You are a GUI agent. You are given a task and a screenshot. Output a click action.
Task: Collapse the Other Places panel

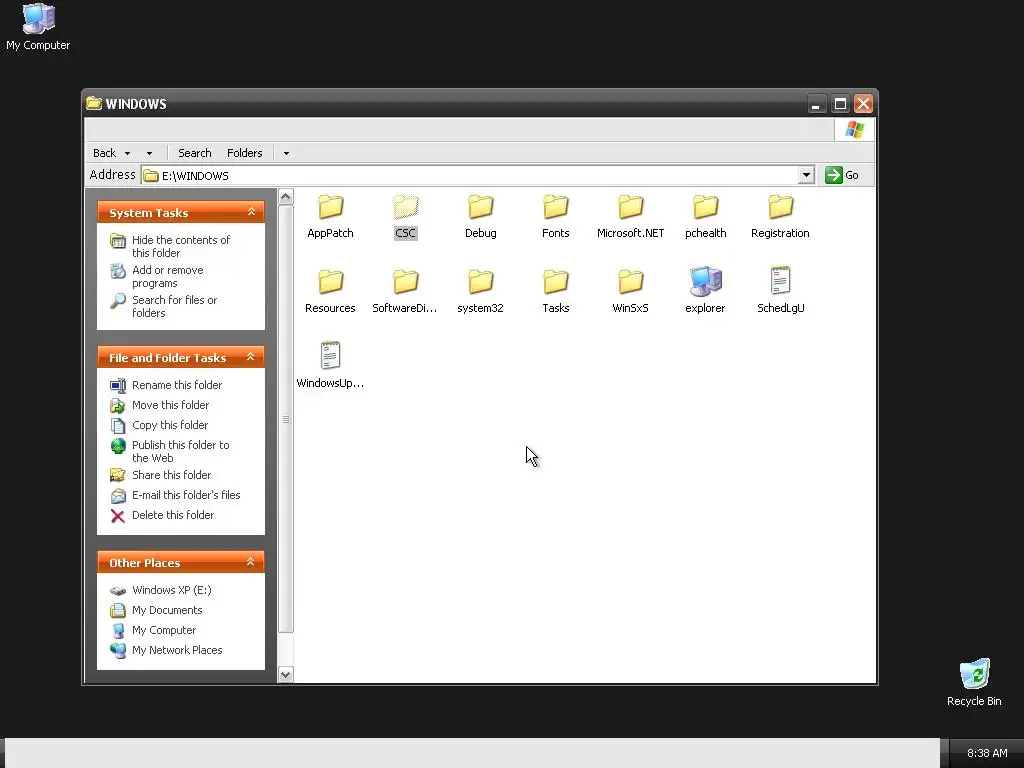251,562
